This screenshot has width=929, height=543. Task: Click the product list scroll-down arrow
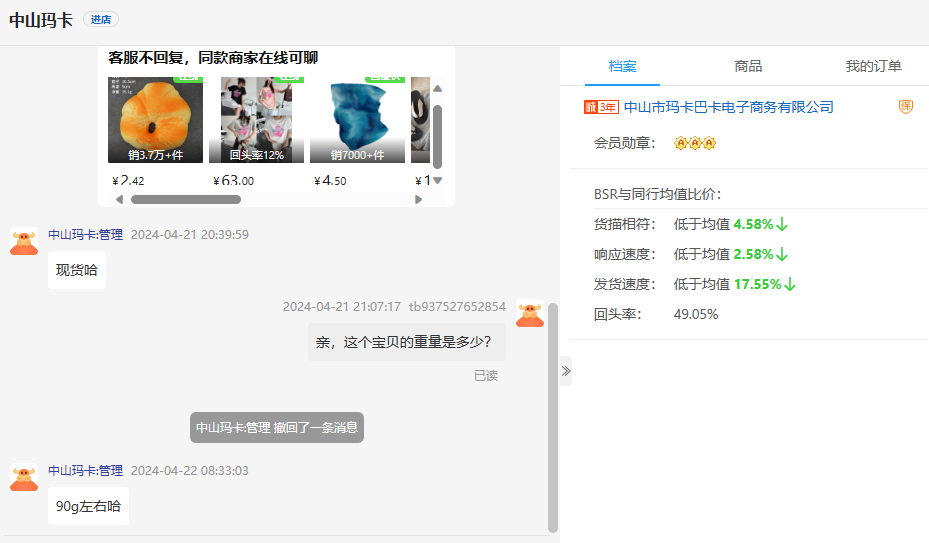437,180
